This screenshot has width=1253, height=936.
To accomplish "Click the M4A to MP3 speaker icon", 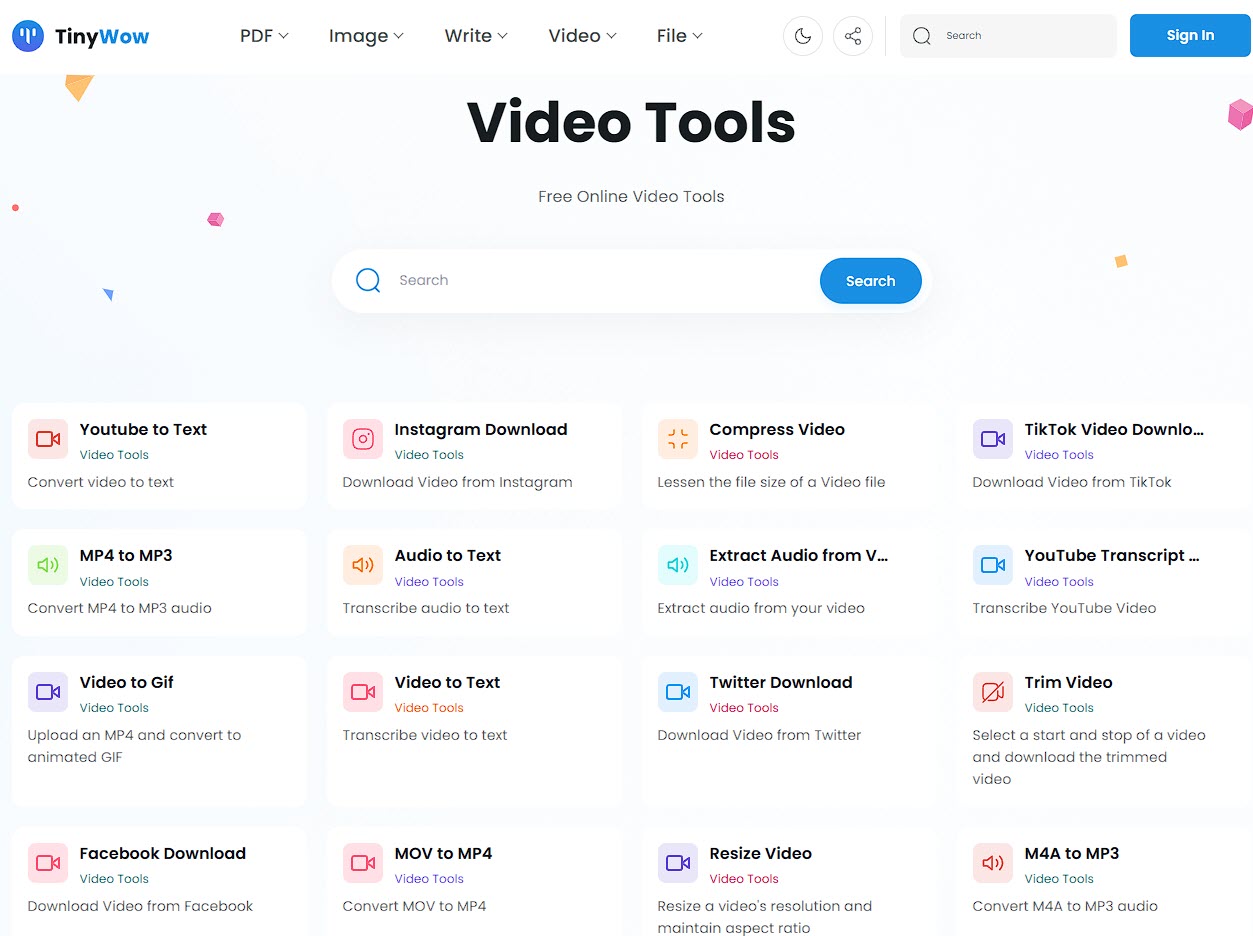I will [x=993, y=863].
